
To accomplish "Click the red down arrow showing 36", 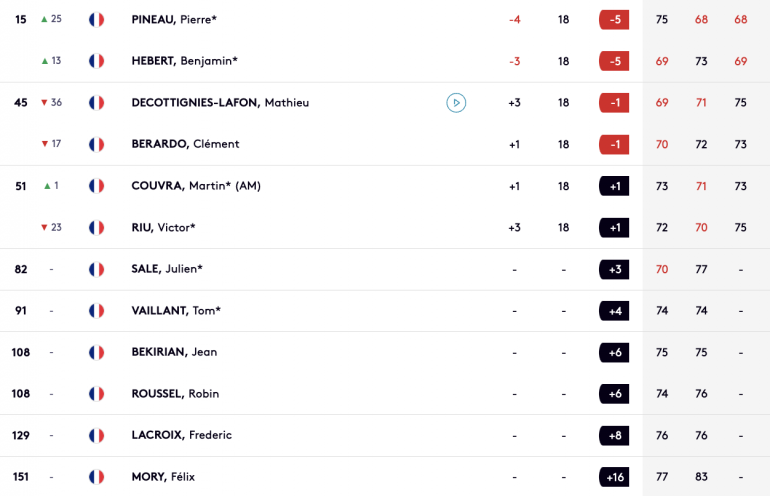I will [44, 103].
